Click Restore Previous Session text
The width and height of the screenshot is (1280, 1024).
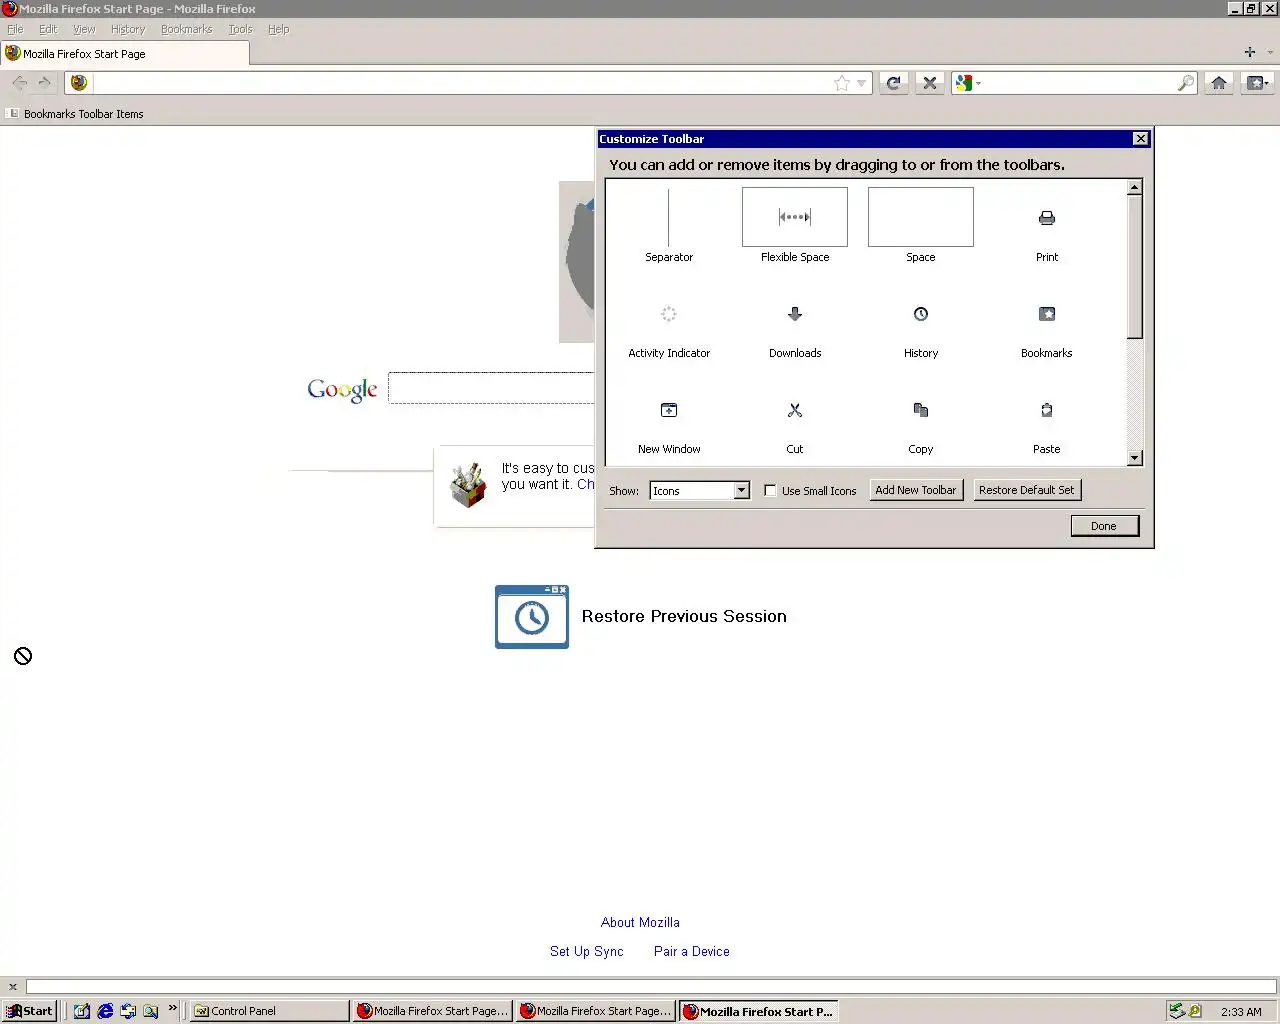click(x=684, y=616)
